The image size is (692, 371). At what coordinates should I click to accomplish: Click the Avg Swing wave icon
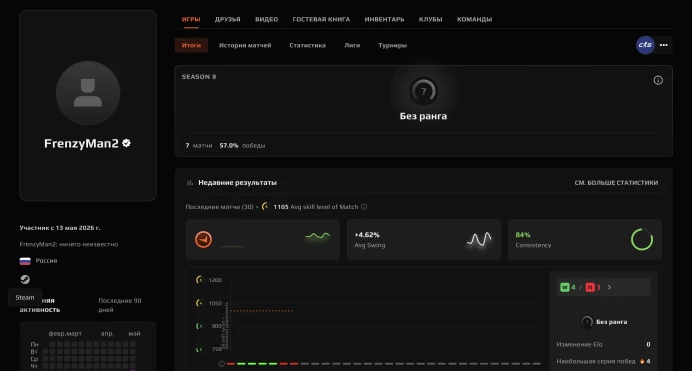pos(479,239)
